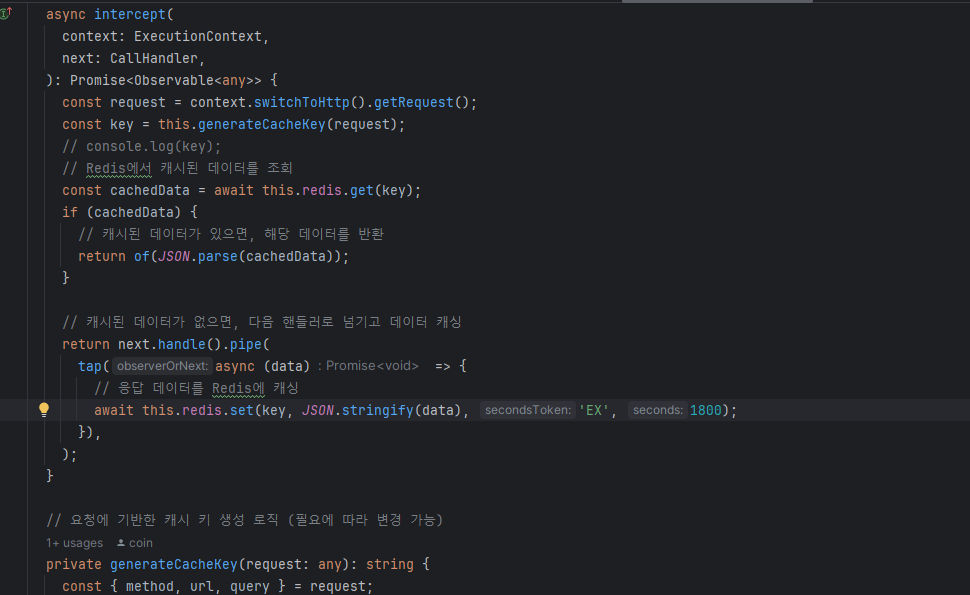This screenshot has width=970, height=595.
Task: Click the "stringify" method call
Action: click(x=377, y=410)
